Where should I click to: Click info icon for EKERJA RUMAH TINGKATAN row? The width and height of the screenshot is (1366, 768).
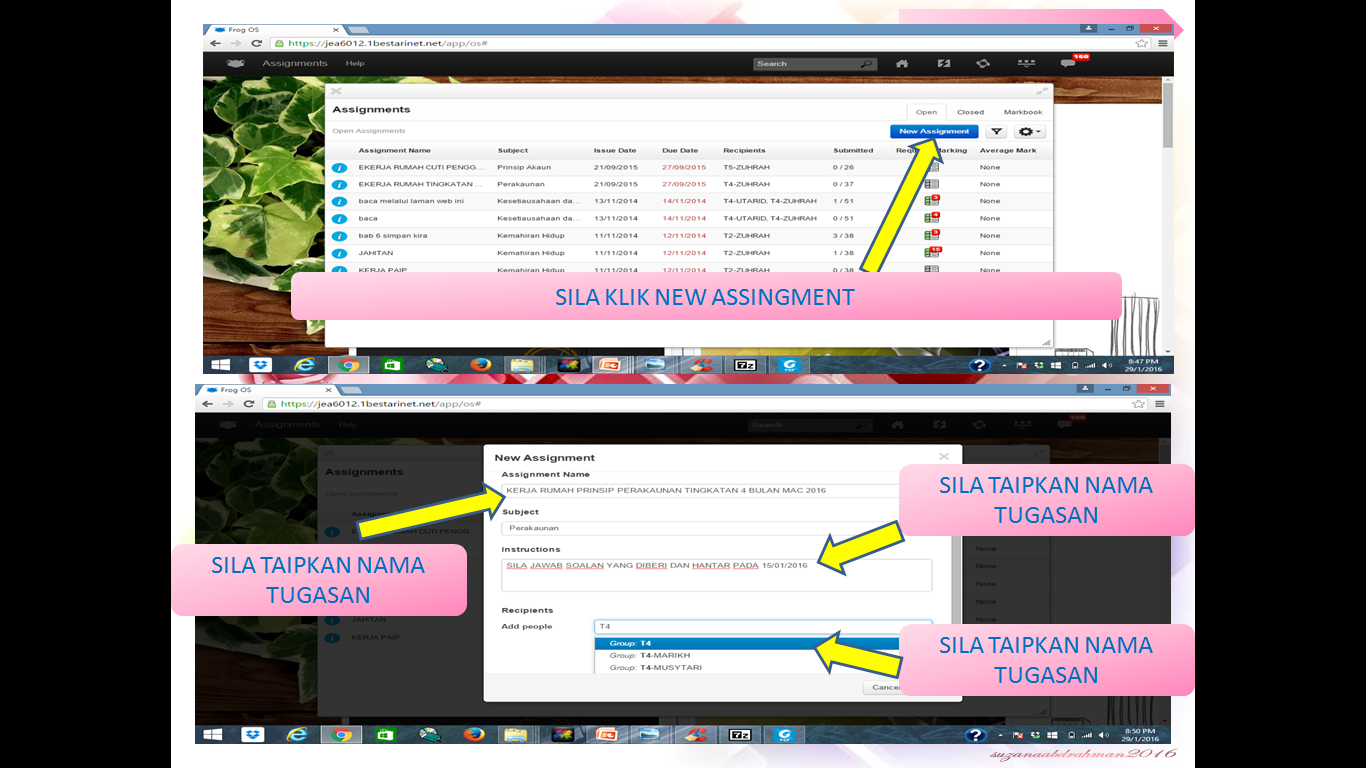339,185
